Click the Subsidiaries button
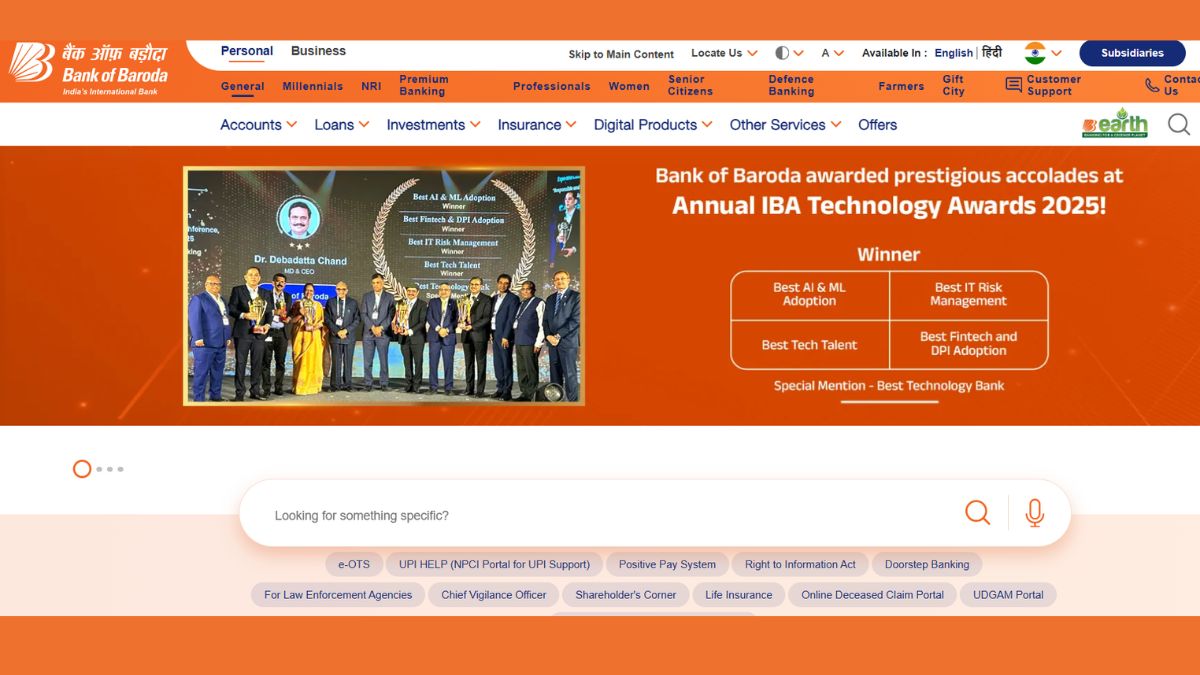Viewport: 1200px width, 675px height. point(1132,53)
